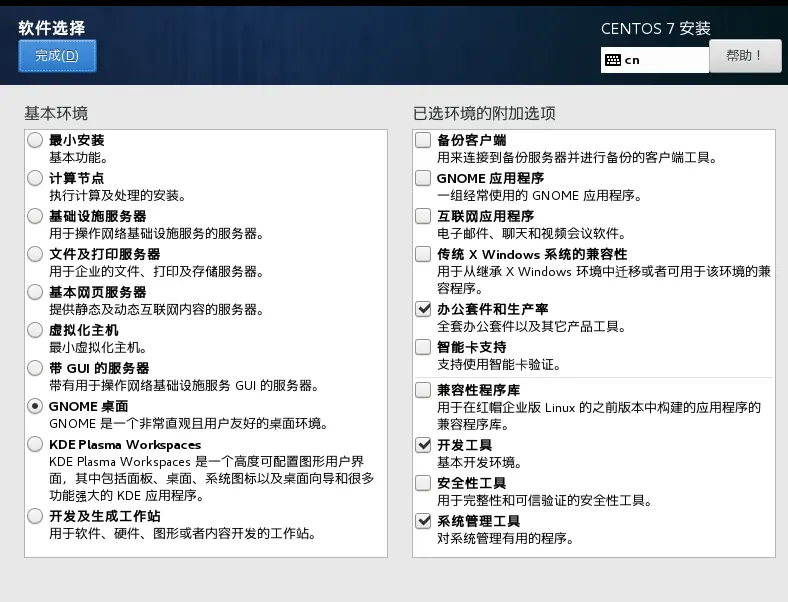Image resolution: width=788 pixels, height=602 pixels.
Task: Tick 传统 X Windows 系统的兼容性 checkbox
Action: point(423,254)
